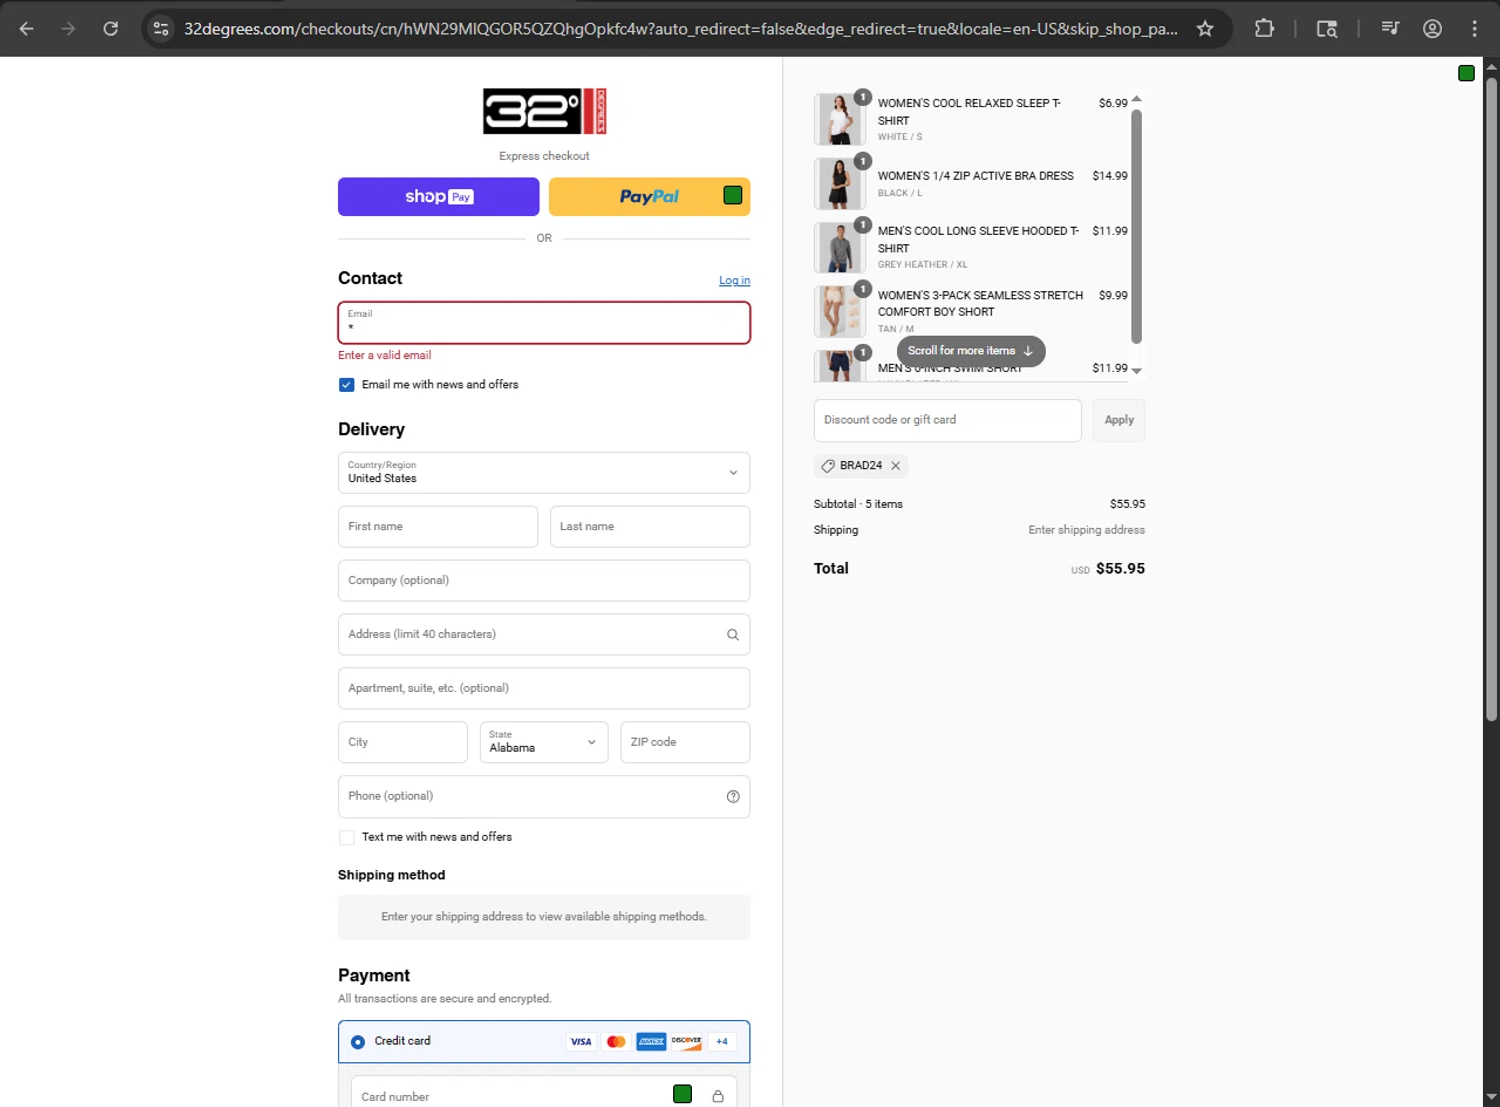Click the American Express card icon
1500x1107 pixels.
point(651,1042)
